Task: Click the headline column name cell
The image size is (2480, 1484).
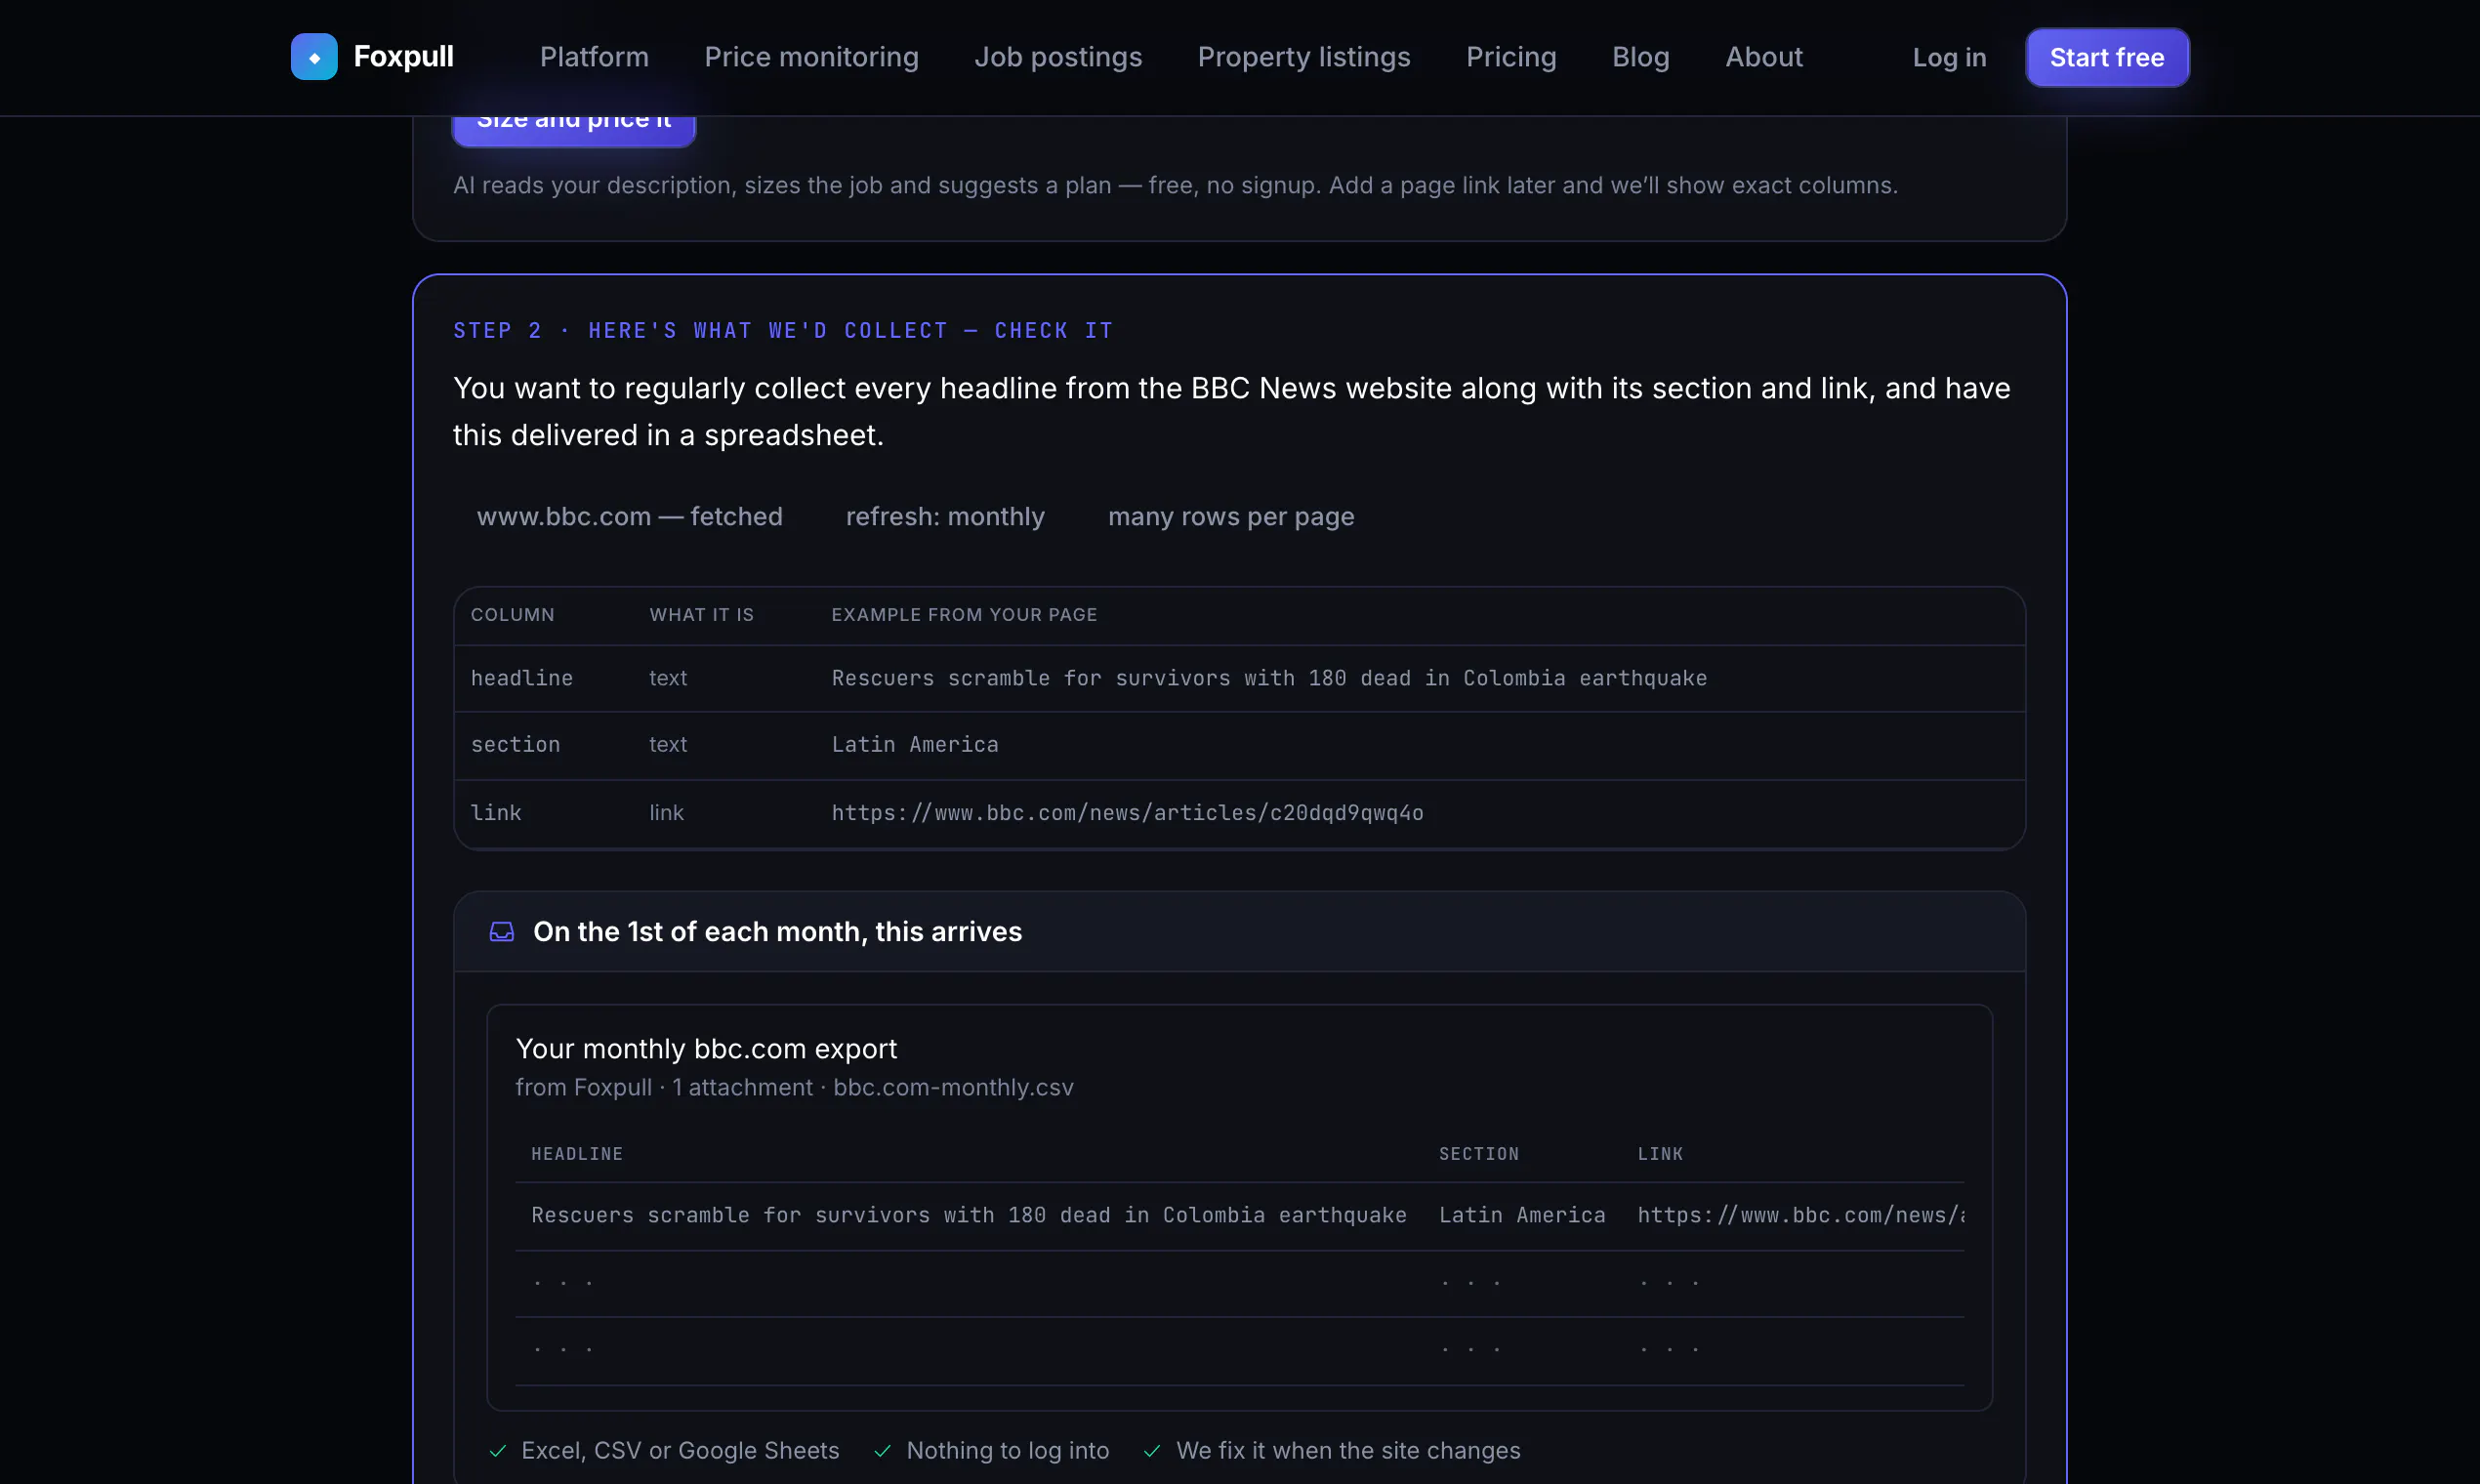Action: coord(522,678)
